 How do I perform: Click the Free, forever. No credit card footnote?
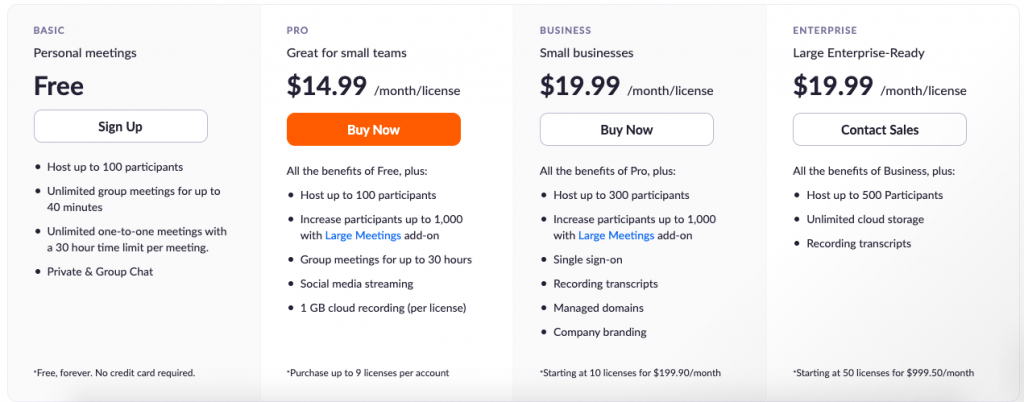click(114, 373)
